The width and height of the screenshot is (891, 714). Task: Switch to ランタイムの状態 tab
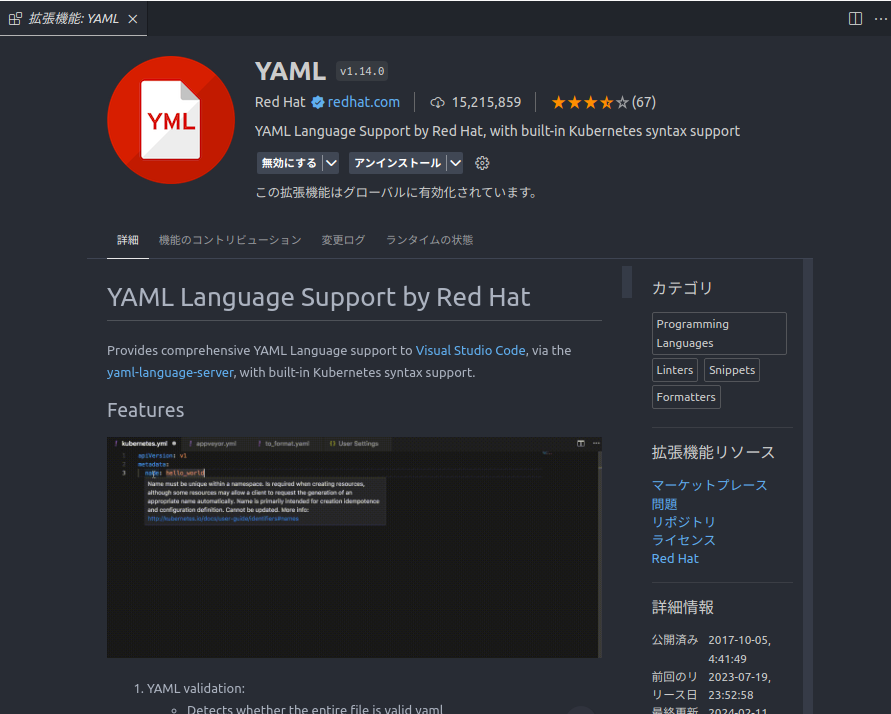coord(430,240)
